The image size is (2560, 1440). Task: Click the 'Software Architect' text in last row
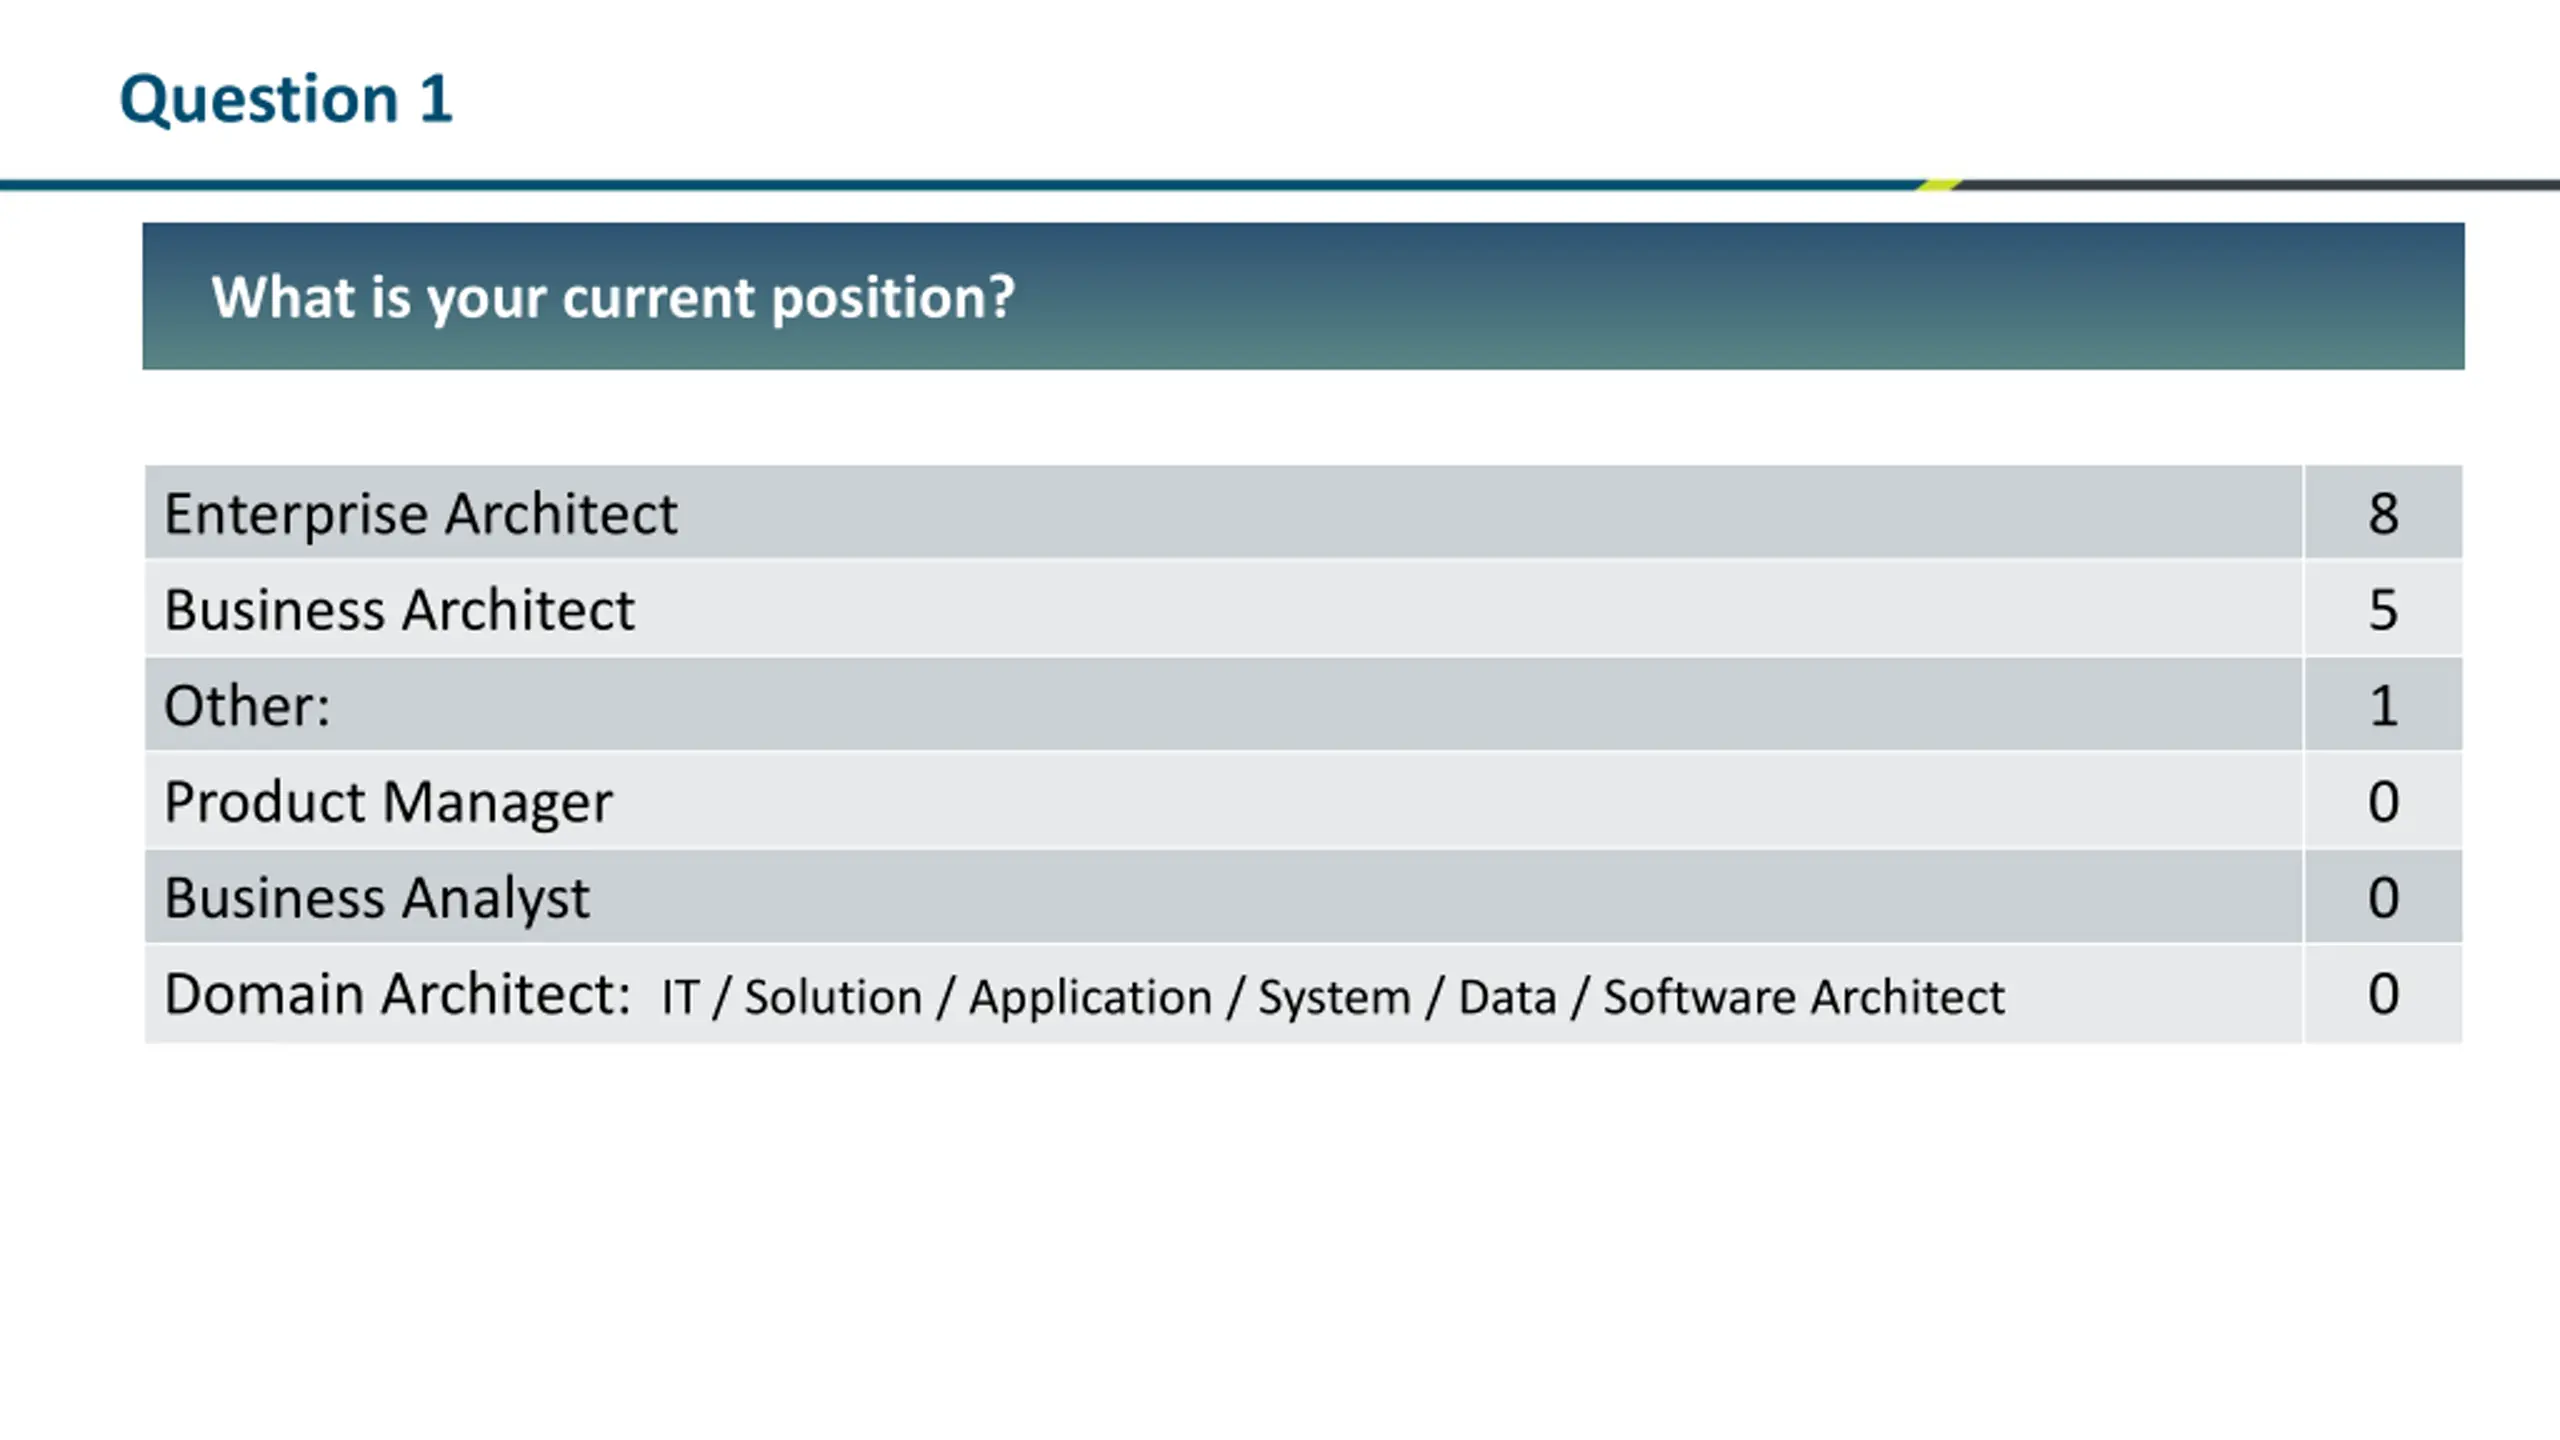click(x=1804, y=997)
